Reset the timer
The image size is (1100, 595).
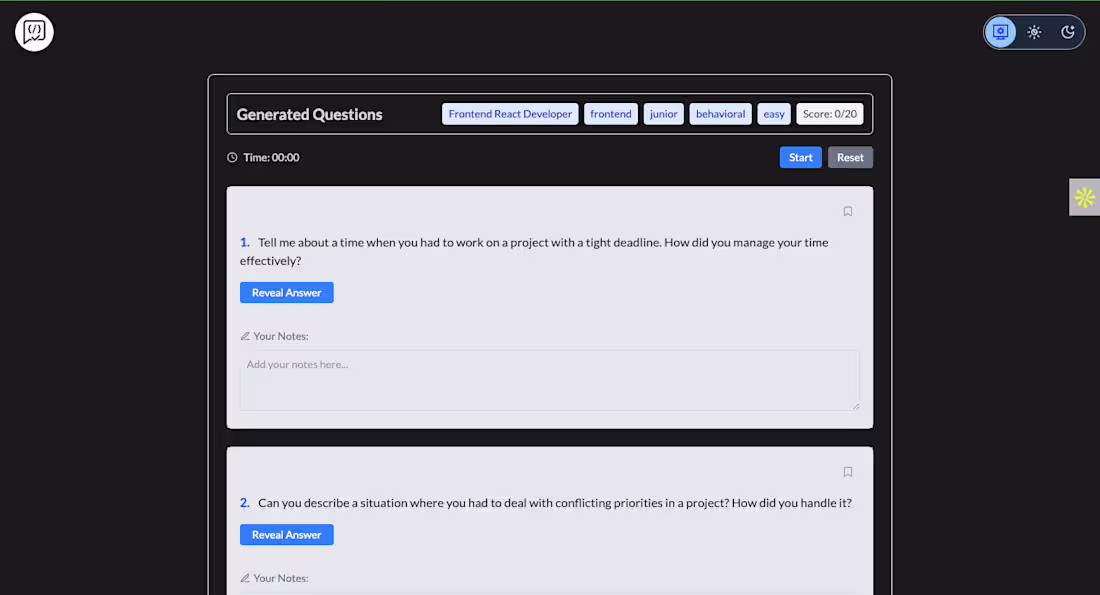click(x=850, y=157)
